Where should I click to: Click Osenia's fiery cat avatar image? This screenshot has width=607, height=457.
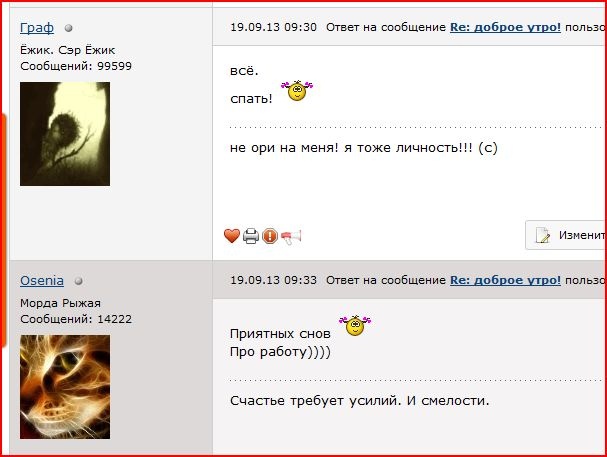65,387
